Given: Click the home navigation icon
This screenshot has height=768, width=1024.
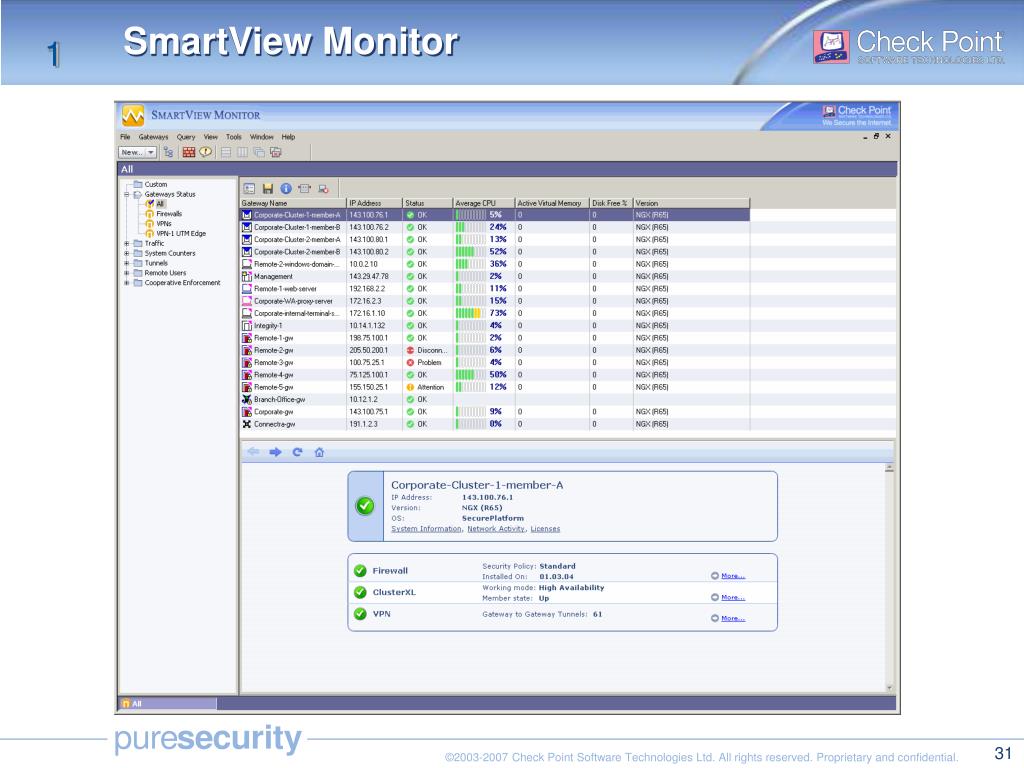Looking at the screenshot, I should [319, 452].
